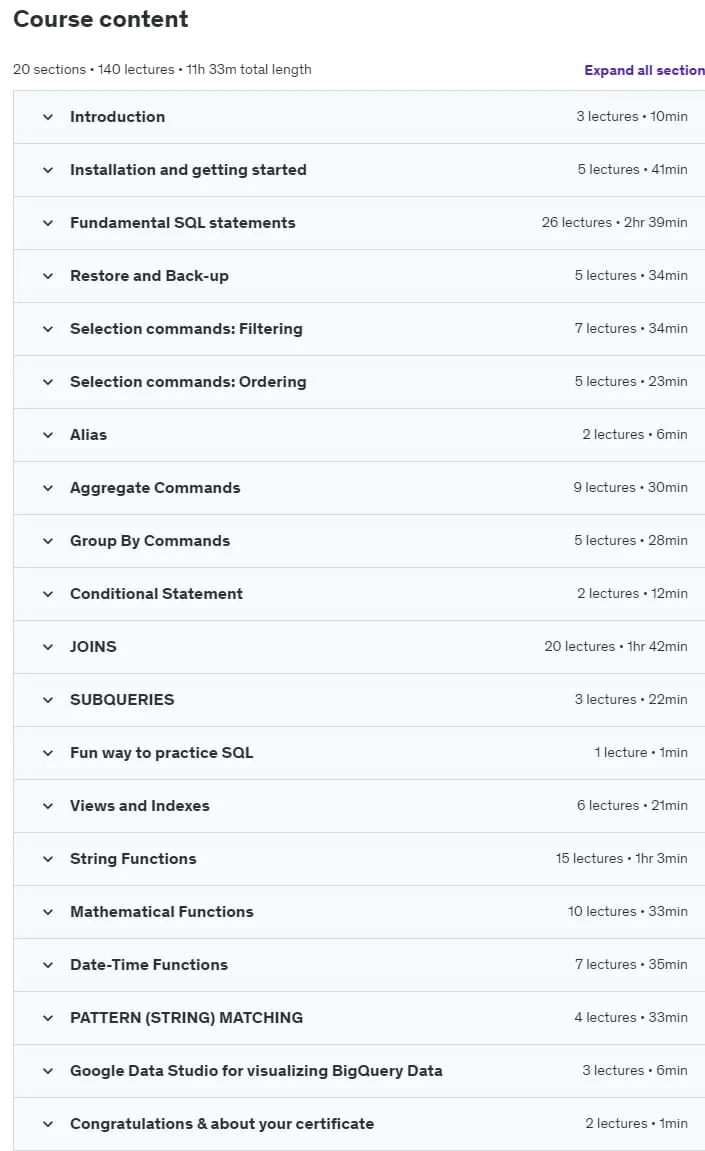
Task: Expand the JOINS section
Action: (359, 647)
